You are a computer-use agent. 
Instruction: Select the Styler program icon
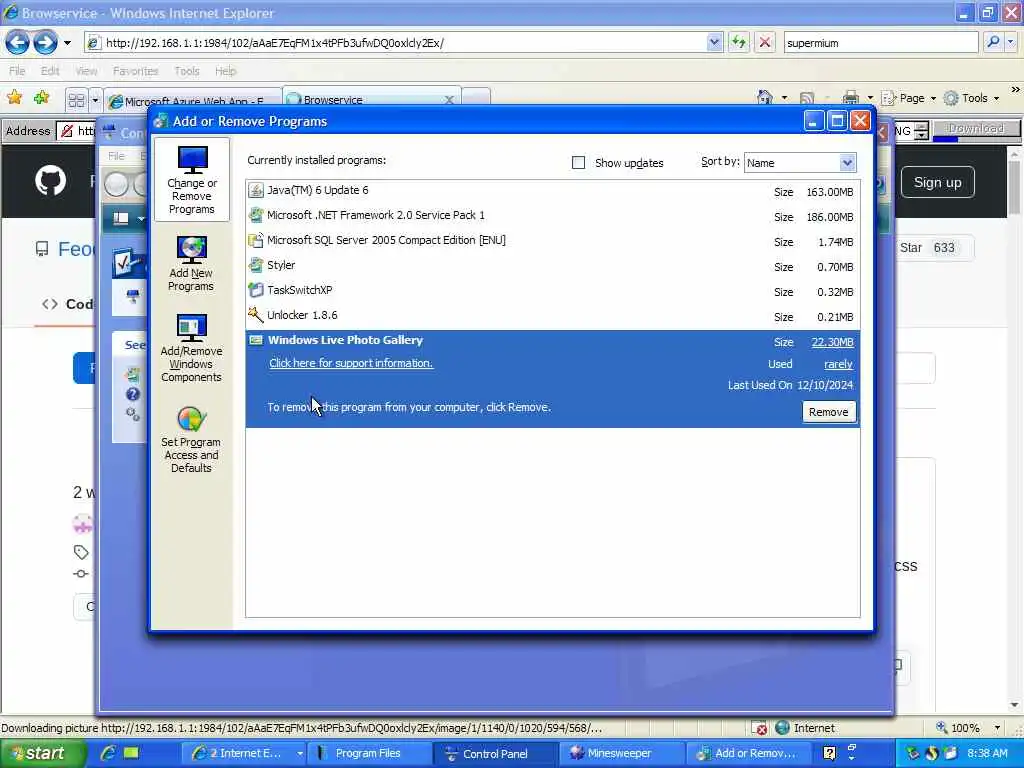pos(256,265)
